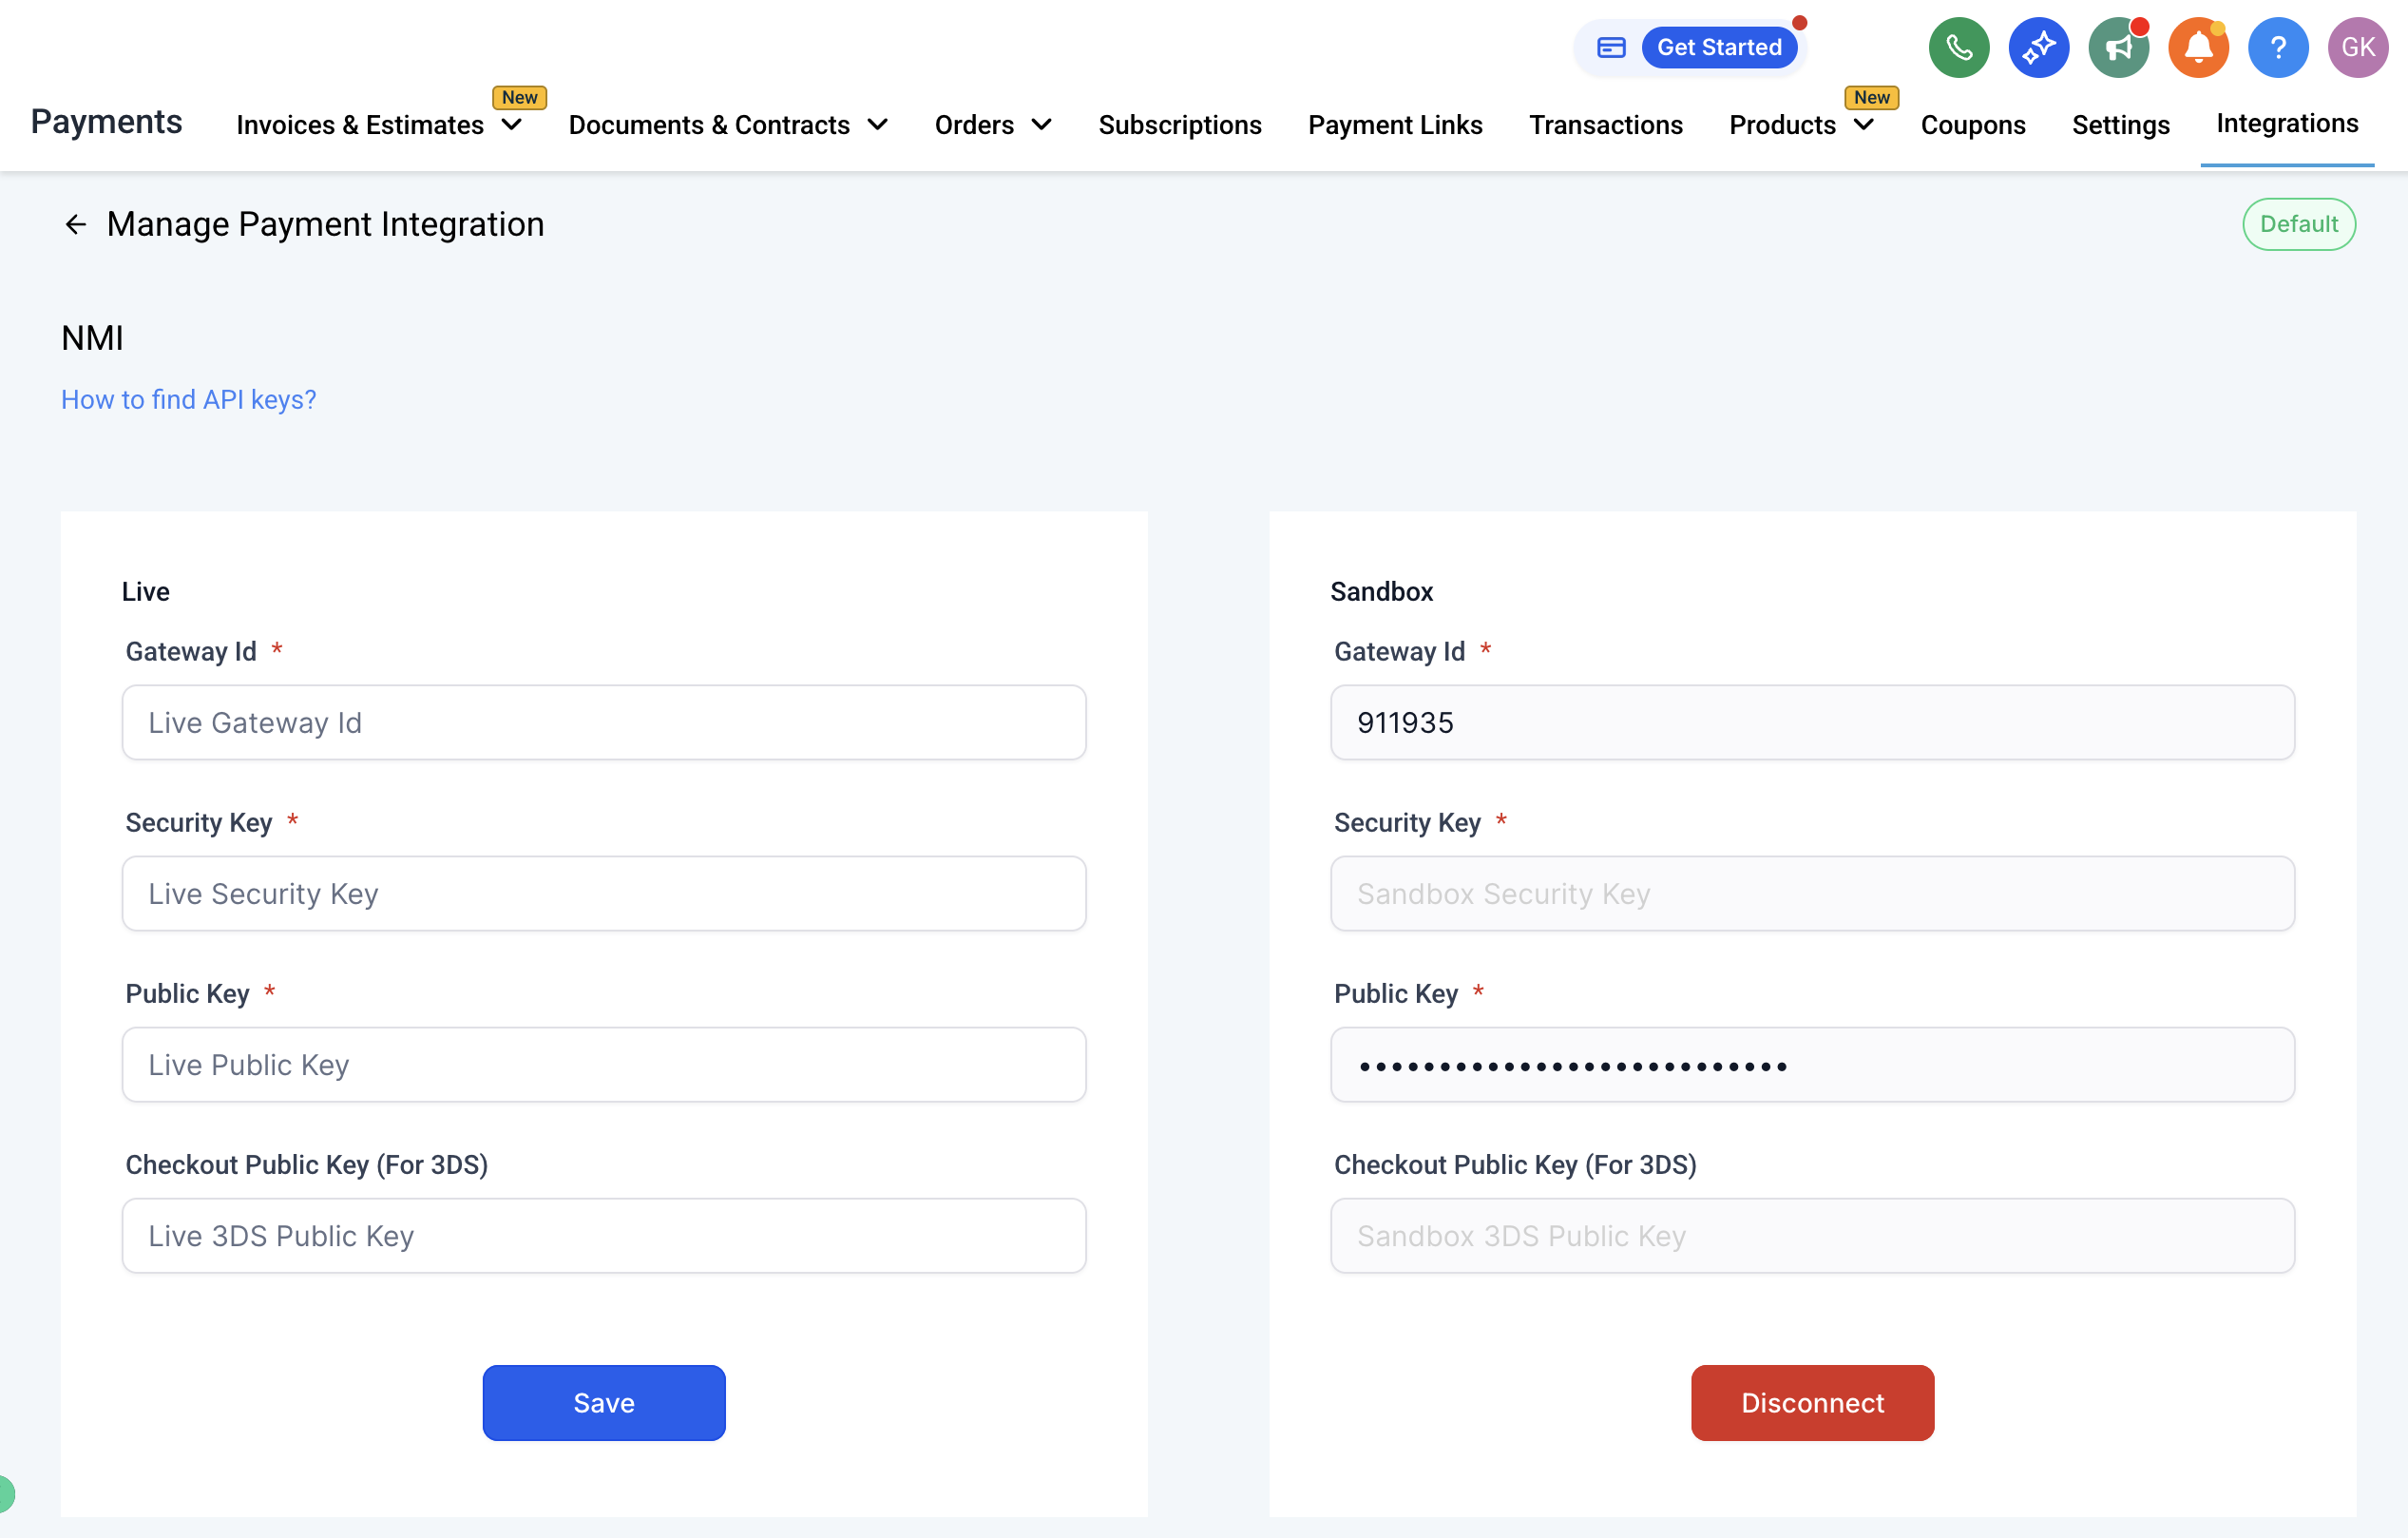Open the How to find API keys link
This screenshot has height=1538, width=2408.
click(x=188, y=399)
